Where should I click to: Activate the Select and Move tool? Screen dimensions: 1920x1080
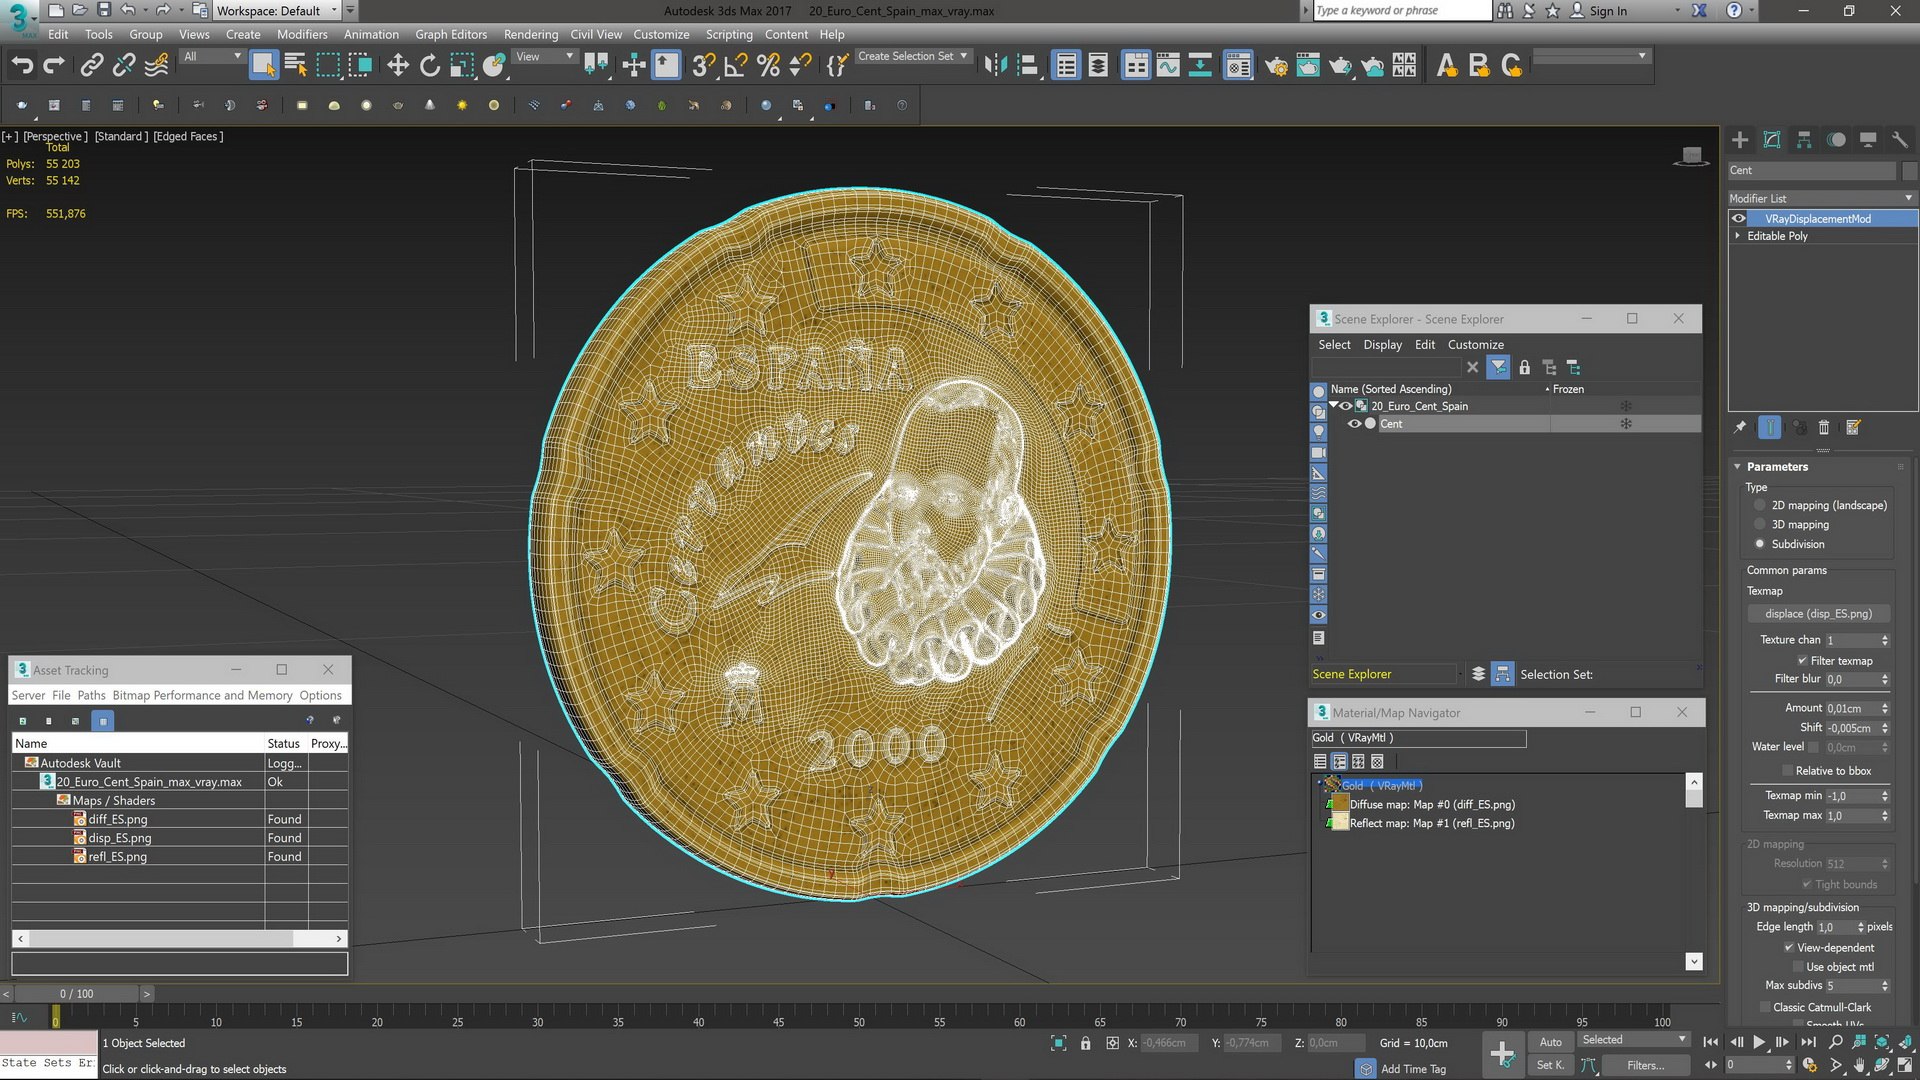coord(398,66)
